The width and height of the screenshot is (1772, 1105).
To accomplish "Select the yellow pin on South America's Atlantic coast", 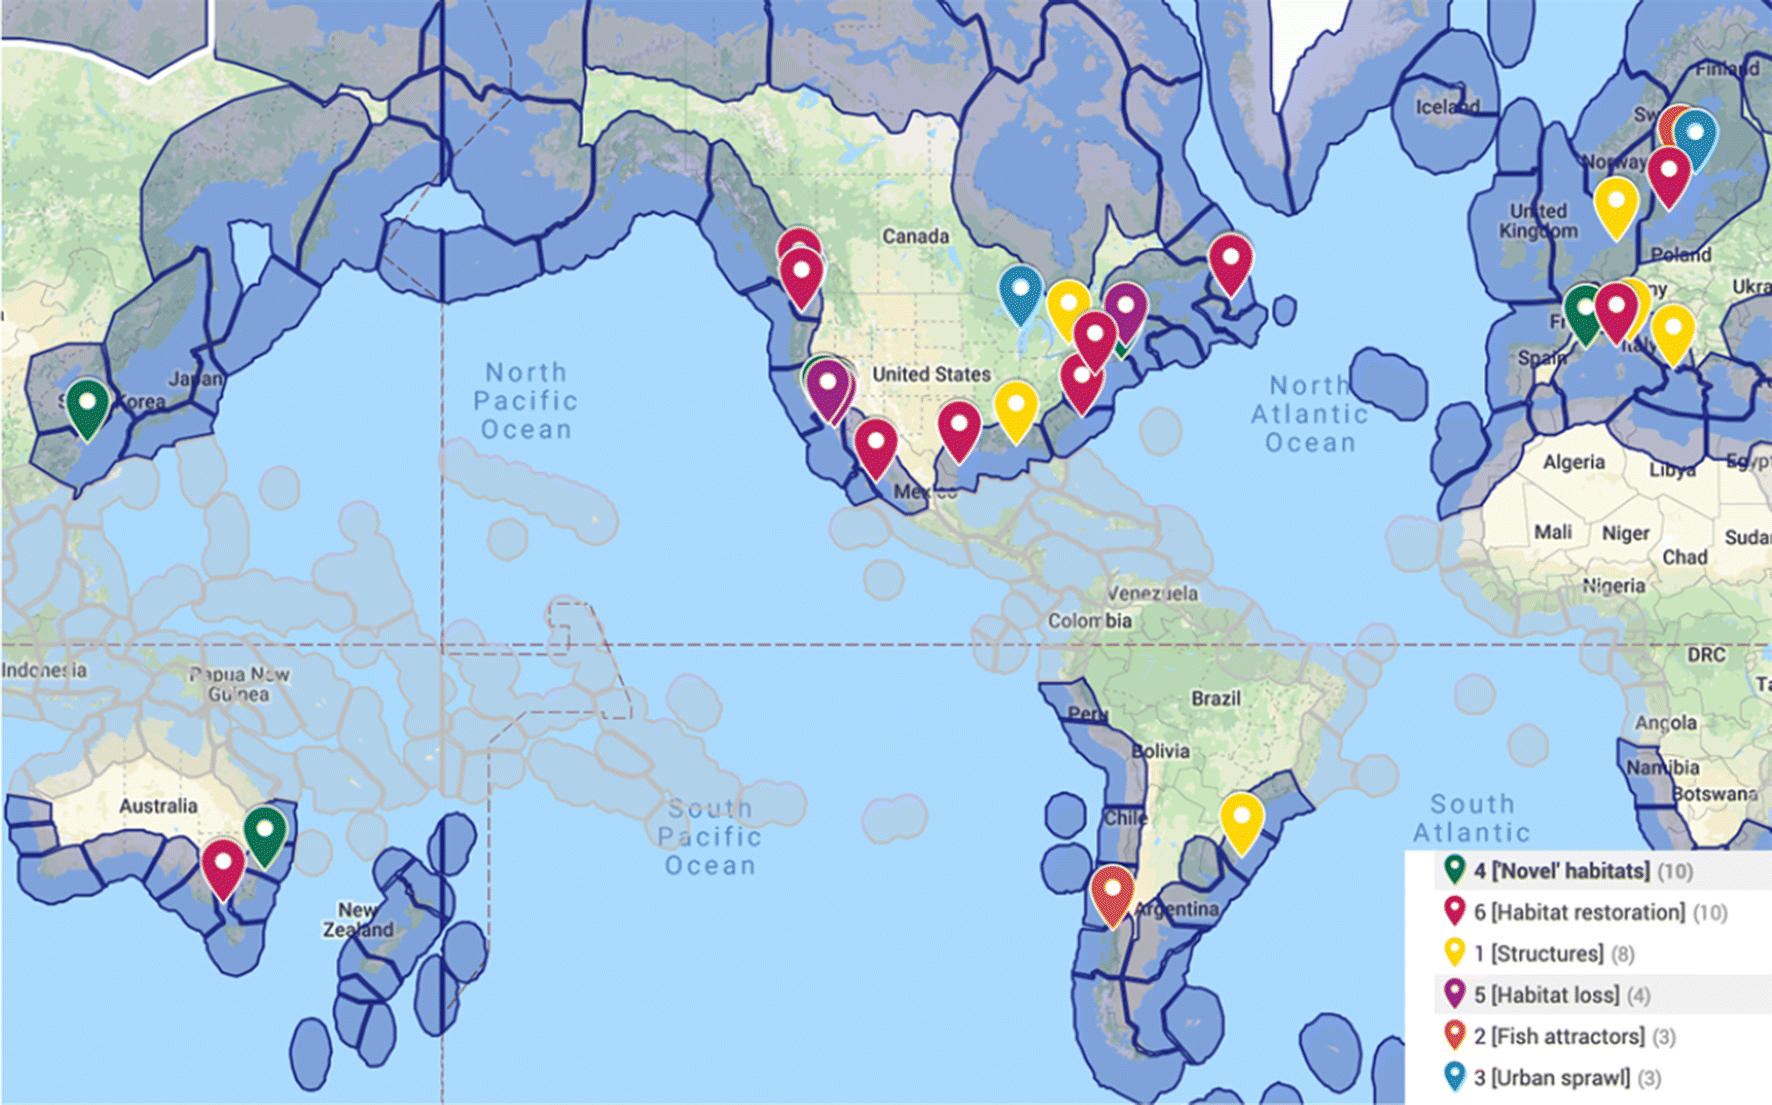I will click(1241, 823).
